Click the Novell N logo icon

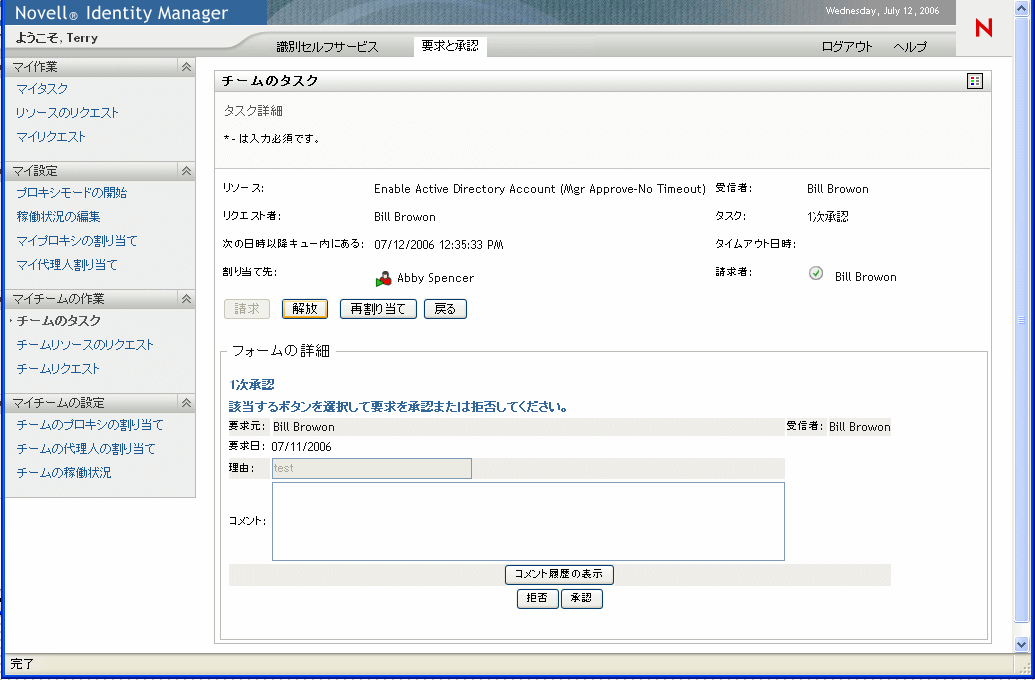984,28
